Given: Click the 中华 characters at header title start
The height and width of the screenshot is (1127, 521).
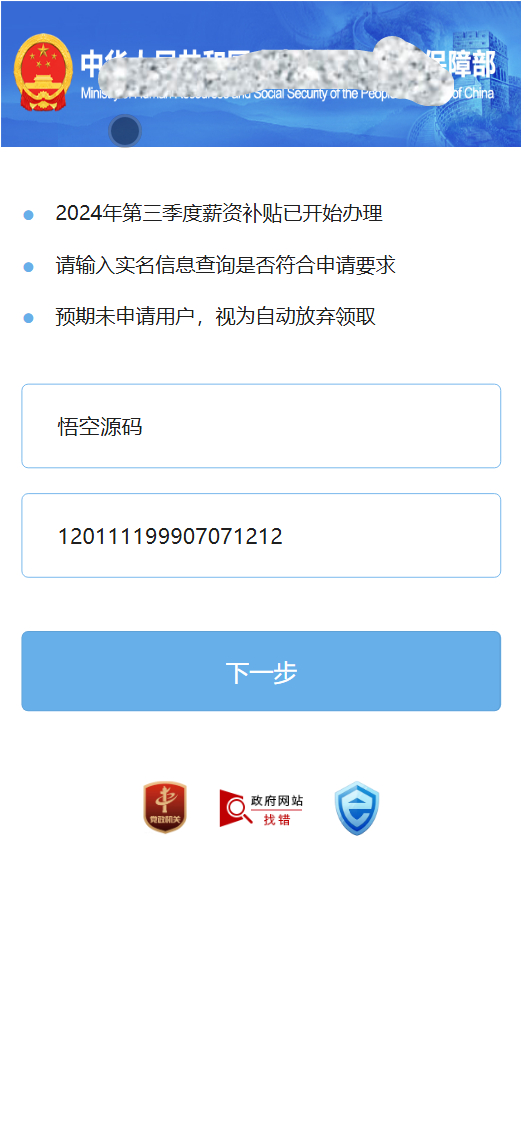Looking at the screenshot, I should tap(97, 65).
